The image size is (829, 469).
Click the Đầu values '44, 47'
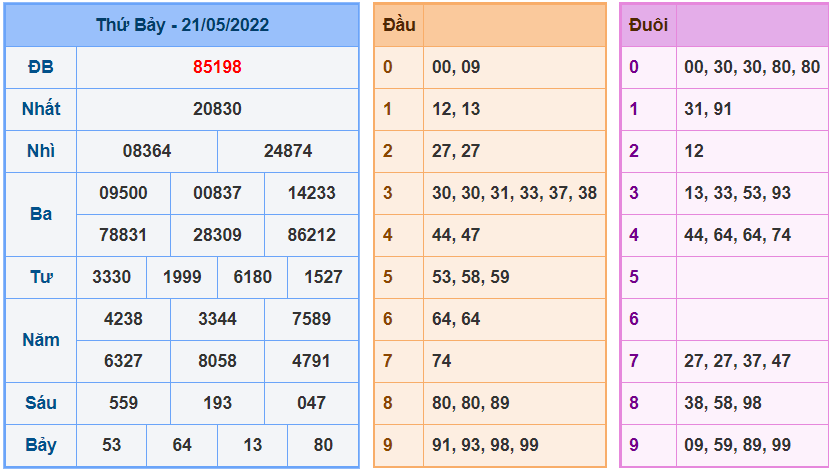click(456, 235)
